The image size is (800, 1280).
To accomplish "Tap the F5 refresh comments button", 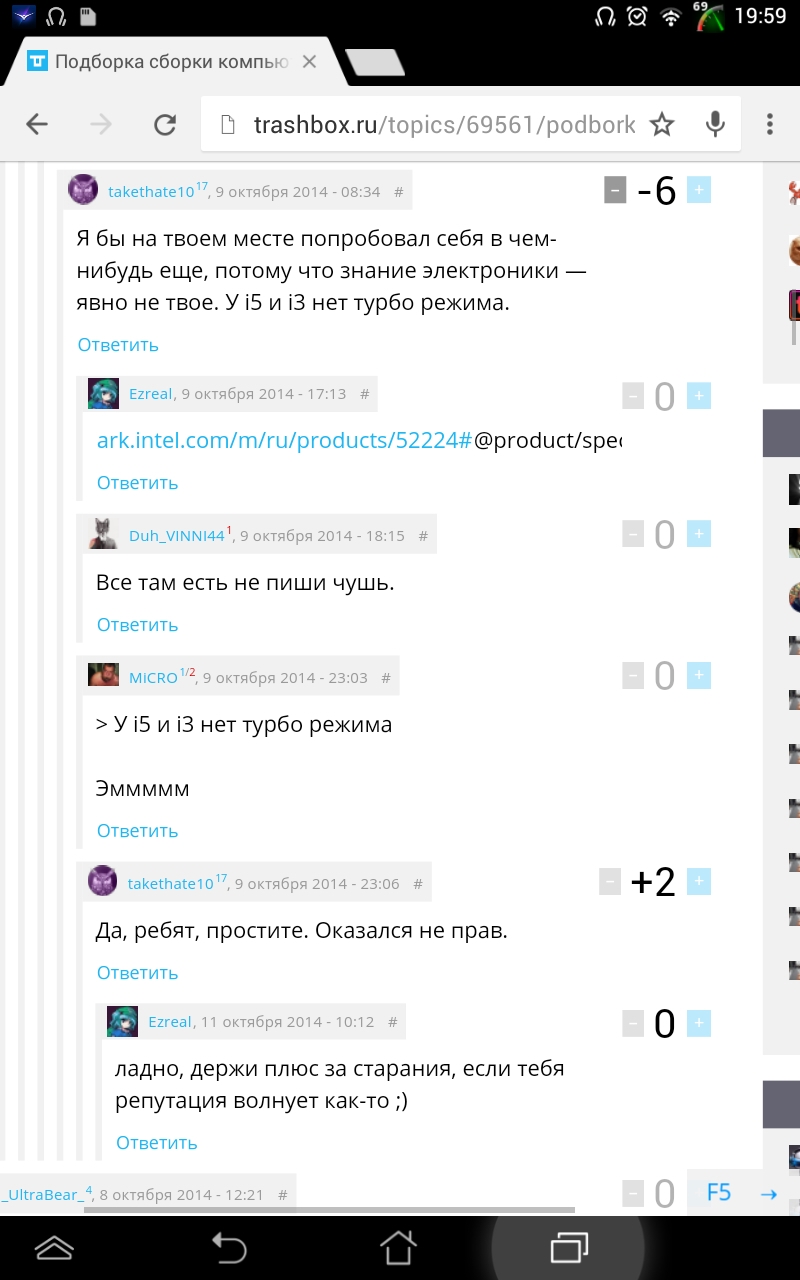I will point(719,1192).
